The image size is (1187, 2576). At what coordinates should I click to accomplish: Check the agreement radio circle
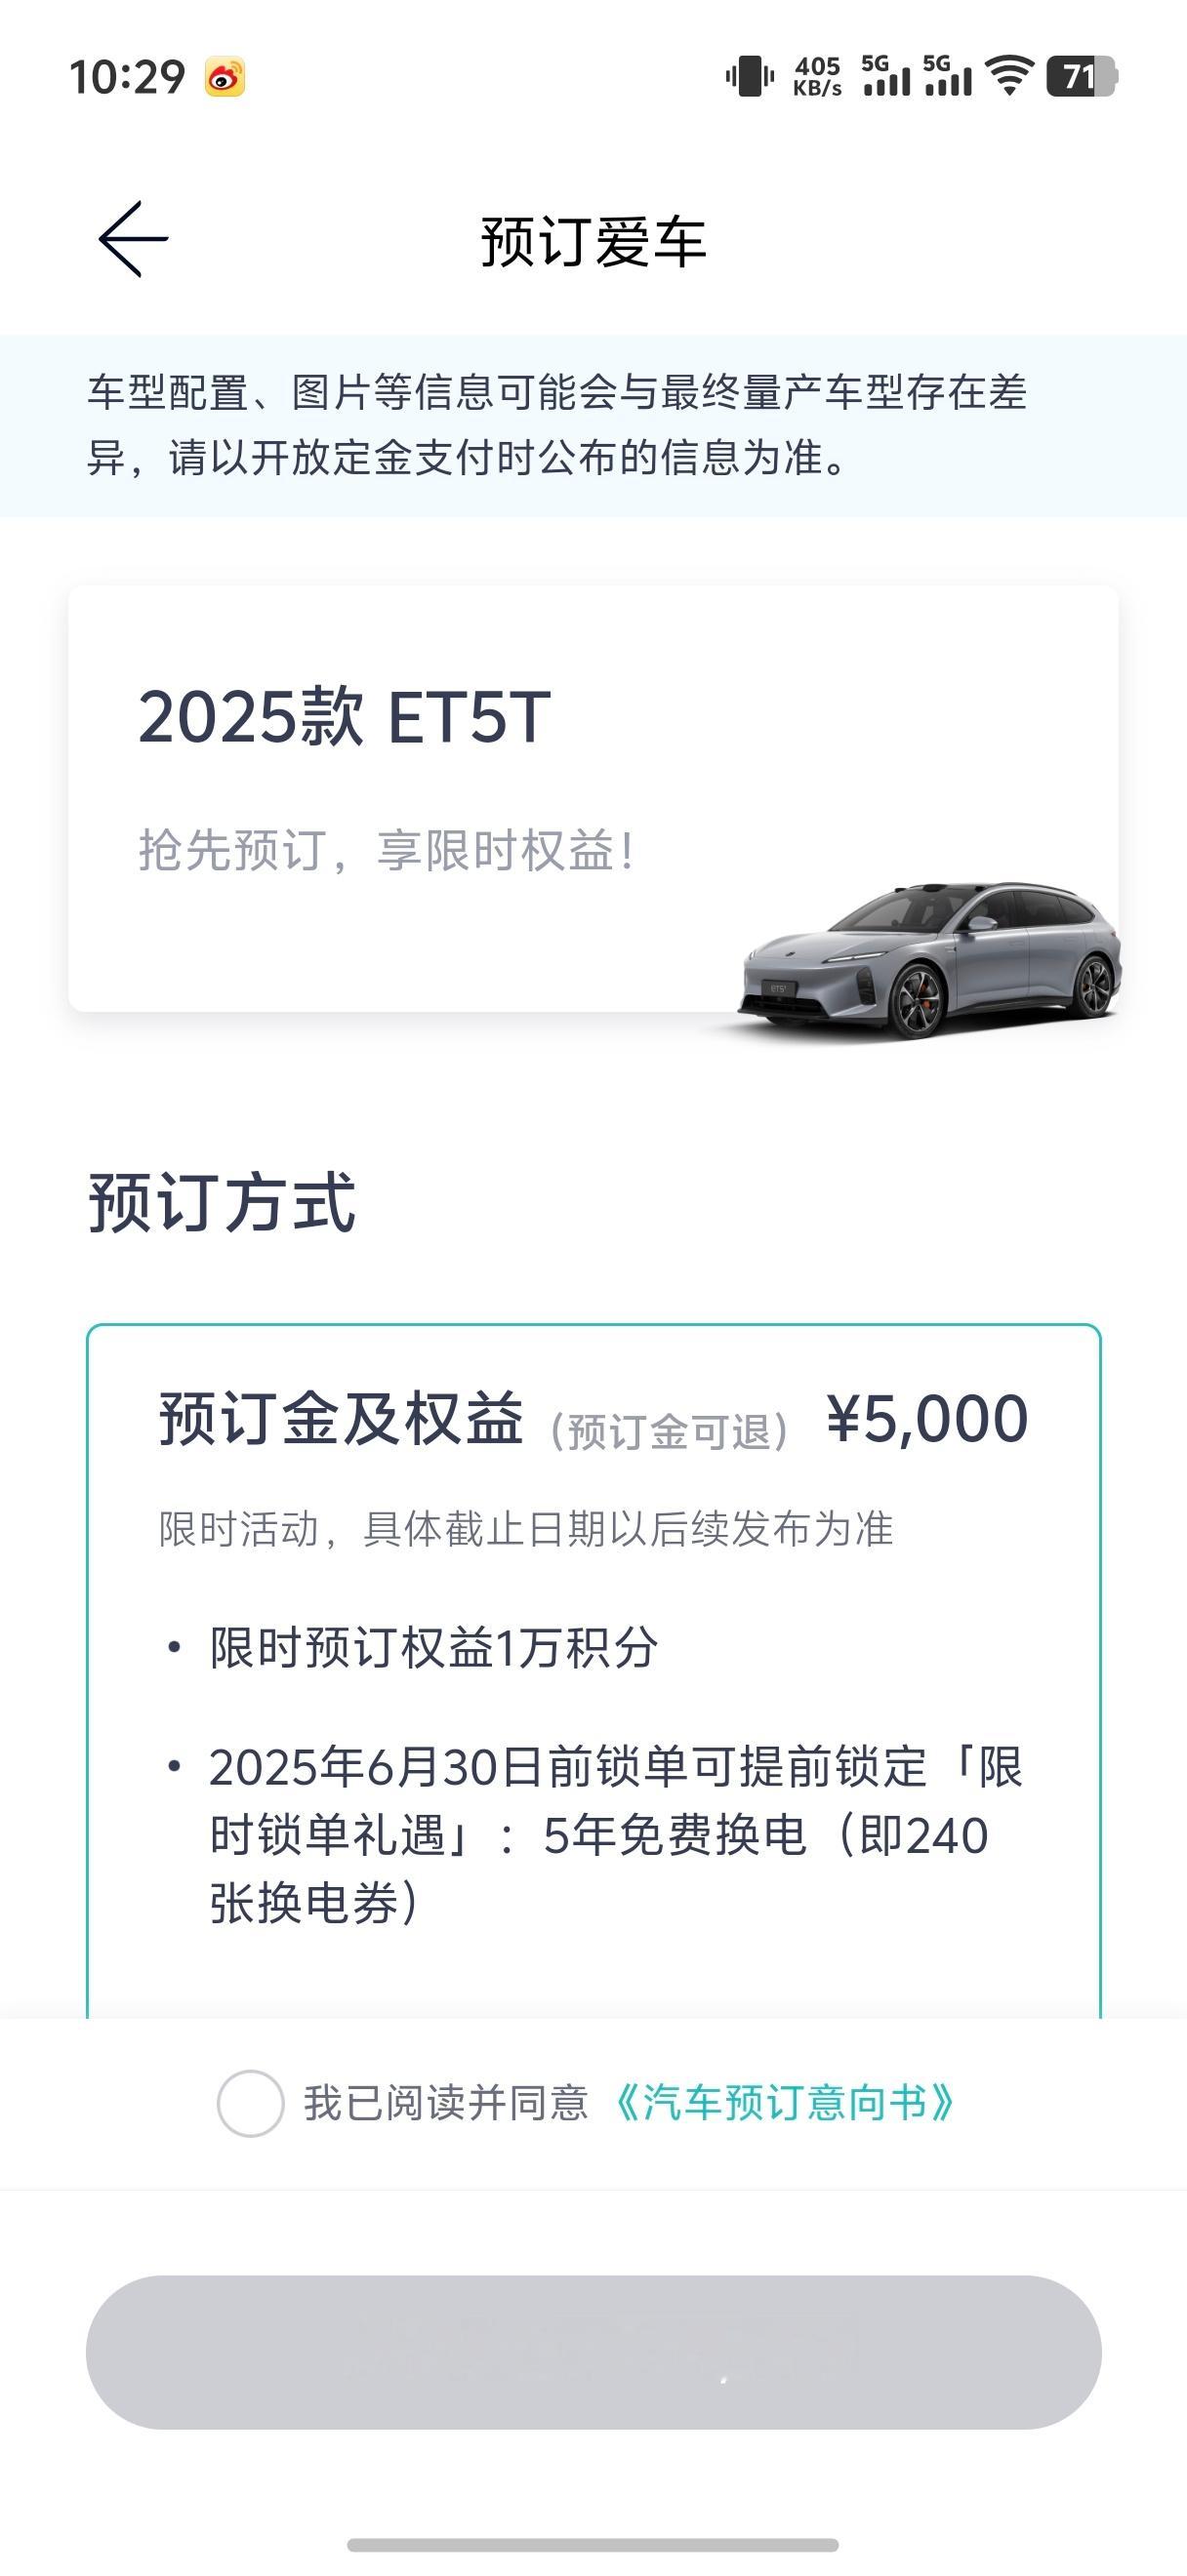(x=250, y=2103)
